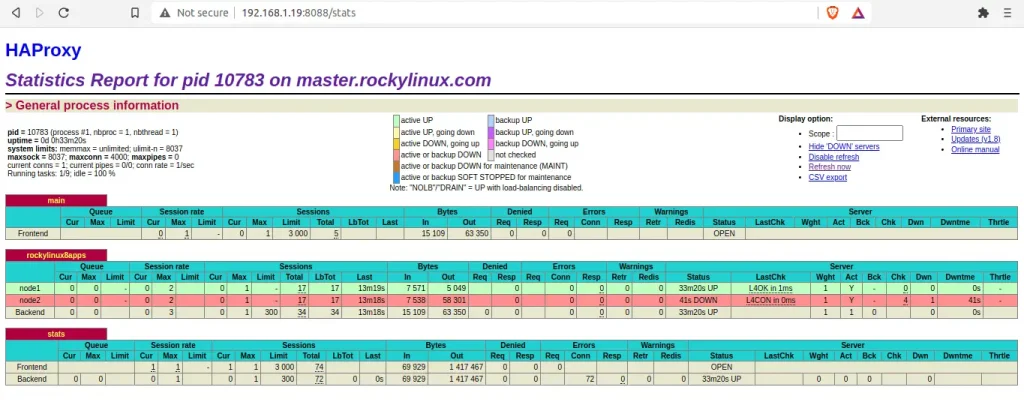Click the active or backup DOWN legend swatch
The width and height of the screenshot is (1024, 417).
[x=396, y=155]
